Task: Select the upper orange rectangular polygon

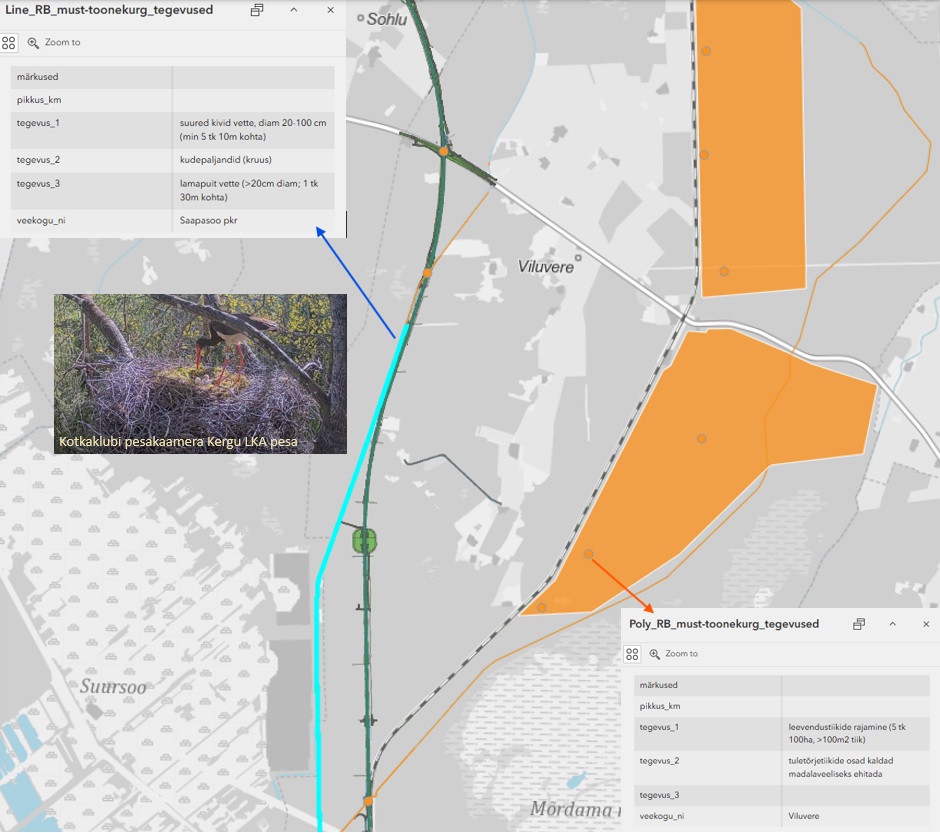Action: click(750, 150)
